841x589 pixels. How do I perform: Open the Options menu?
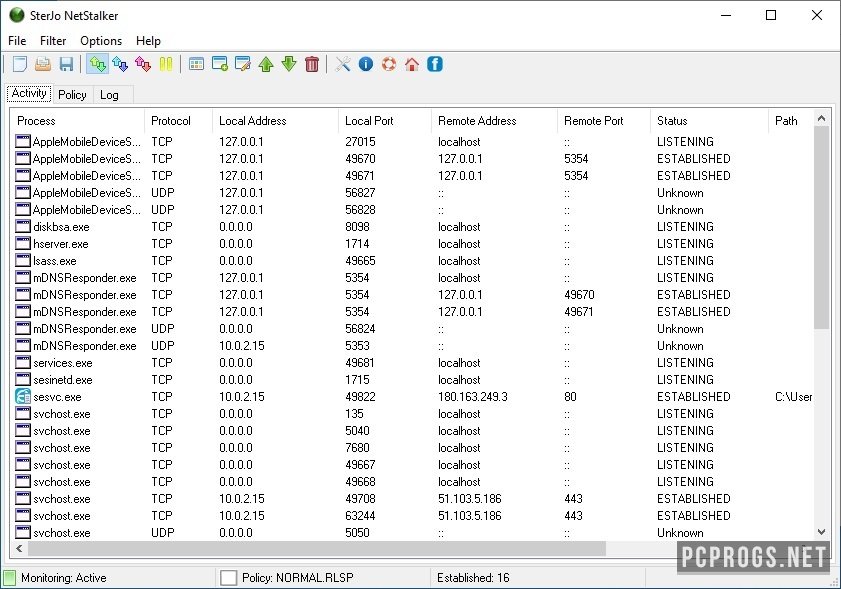click(x=101, y=41)
